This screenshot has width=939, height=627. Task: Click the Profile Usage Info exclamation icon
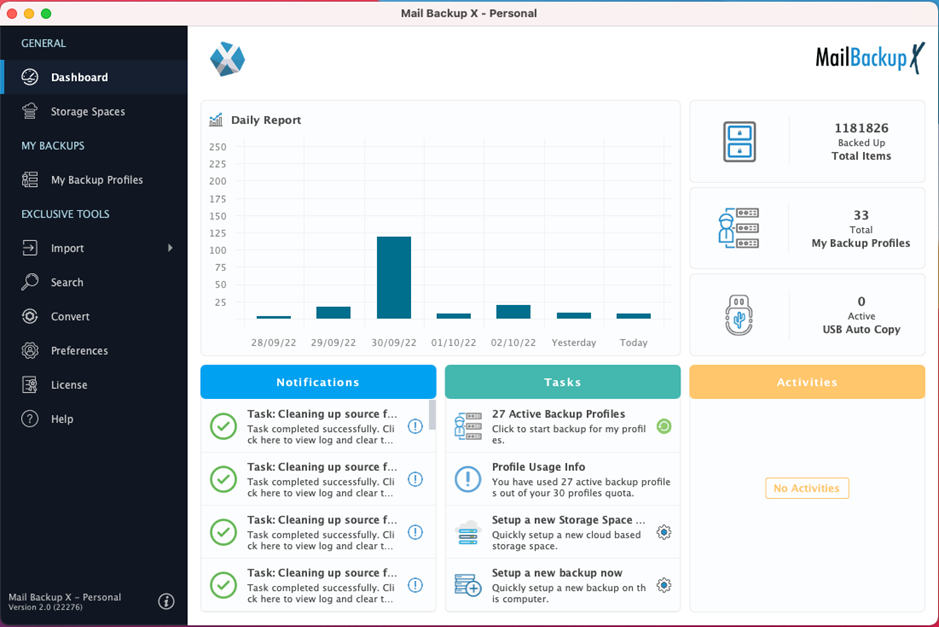468,480
